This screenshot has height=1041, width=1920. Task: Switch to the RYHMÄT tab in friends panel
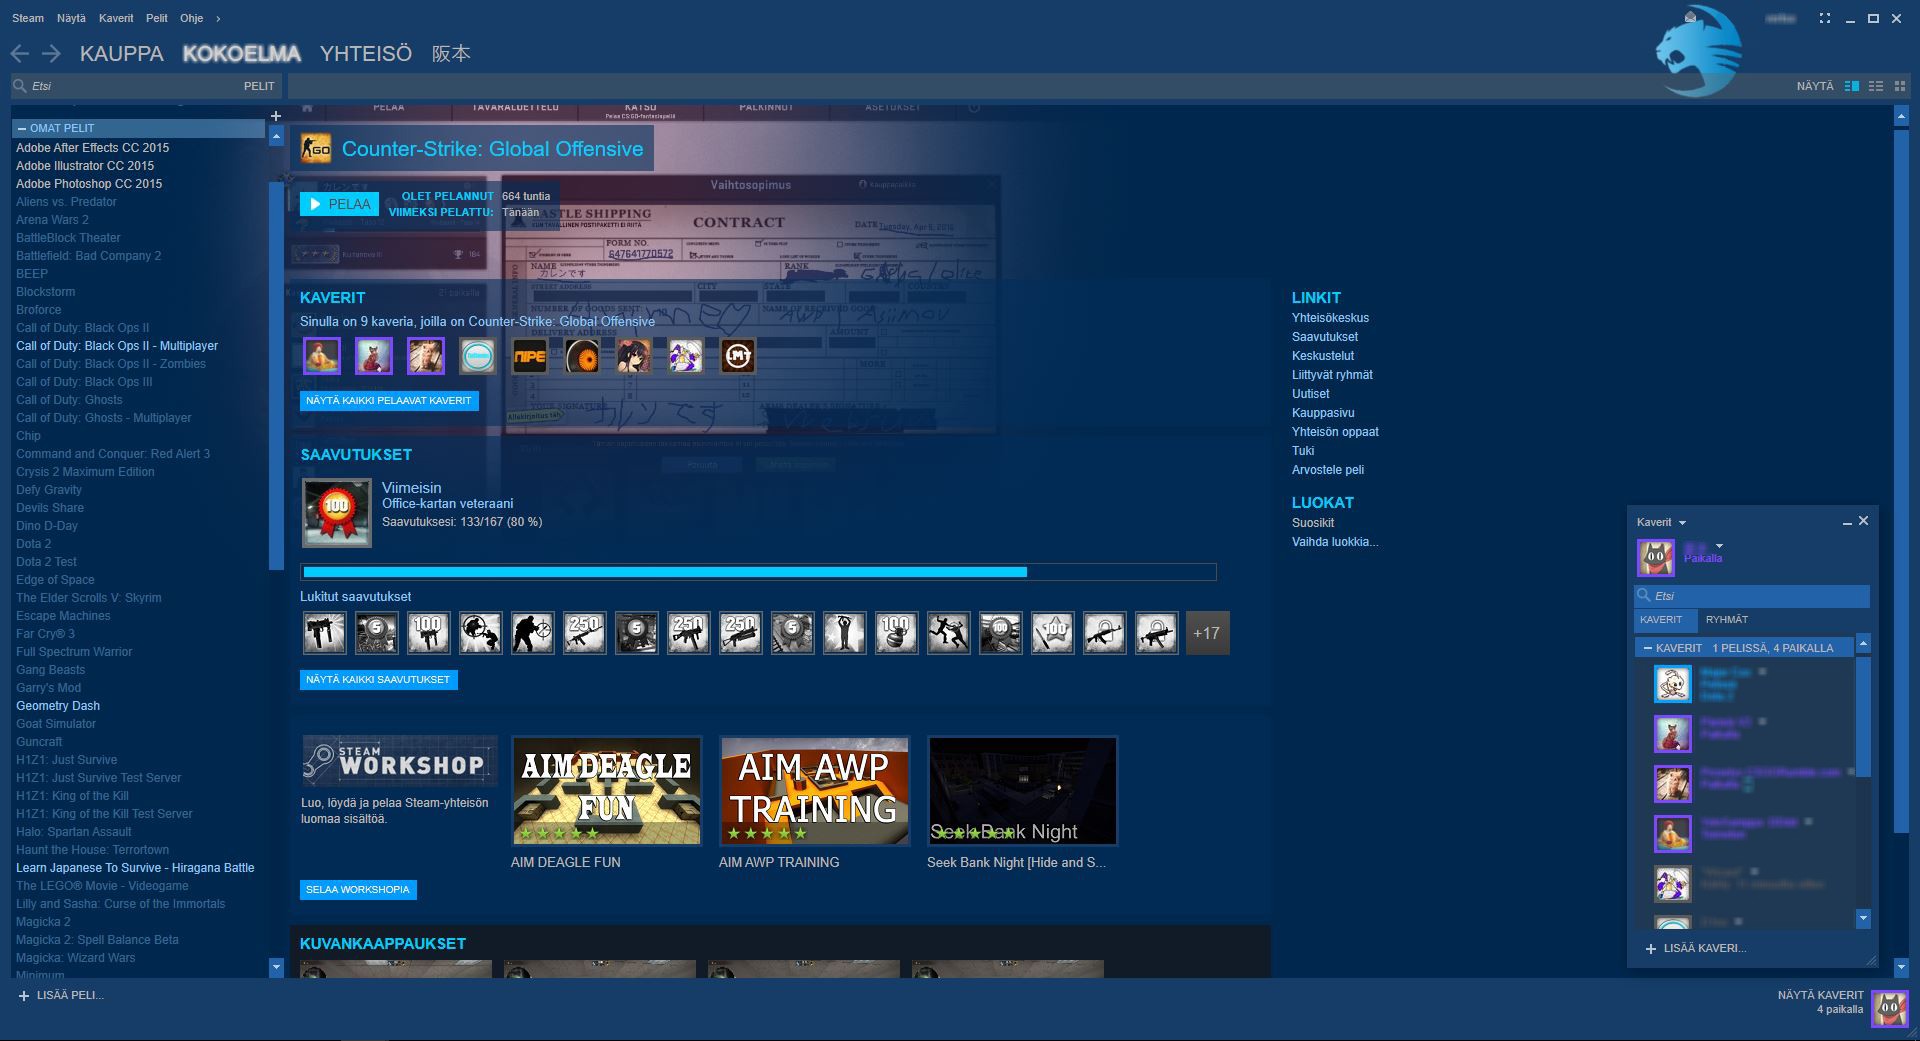coord(1727,620)
